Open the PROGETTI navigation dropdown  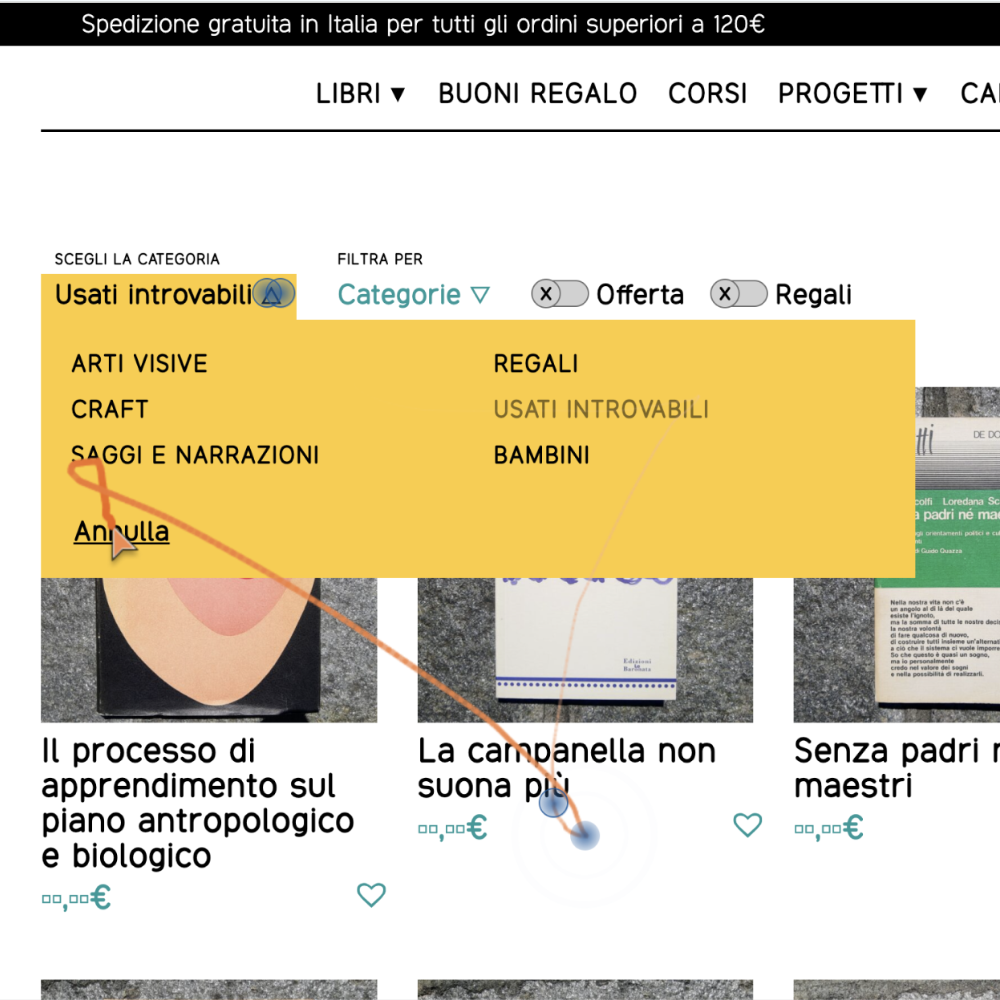click(852, 94)
